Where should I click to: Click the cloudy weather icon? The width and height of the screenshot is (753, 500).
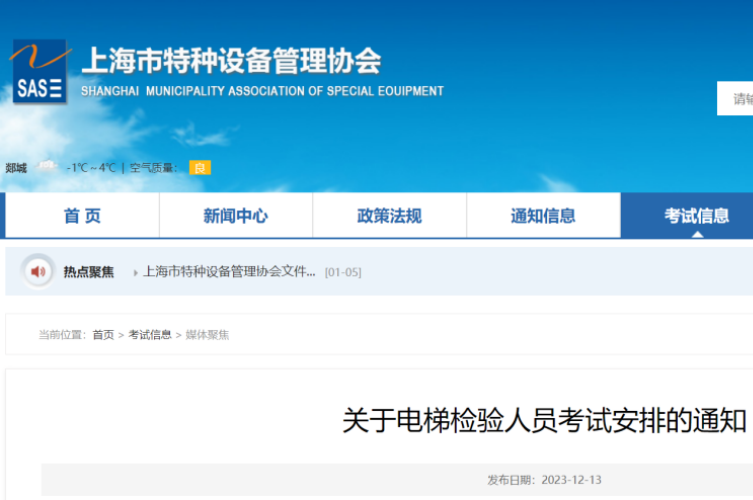click(x=47, y=167)
